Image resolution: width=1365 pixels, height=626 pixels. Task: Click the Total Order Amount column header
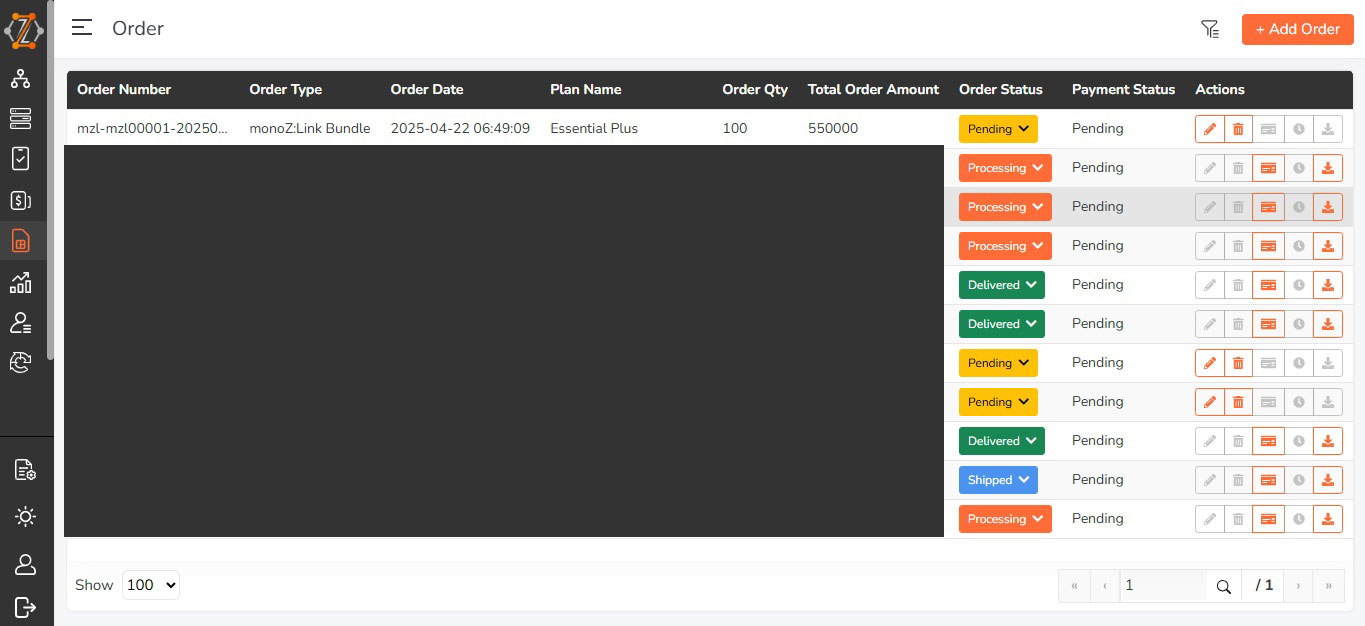click(x=873, y=90)
